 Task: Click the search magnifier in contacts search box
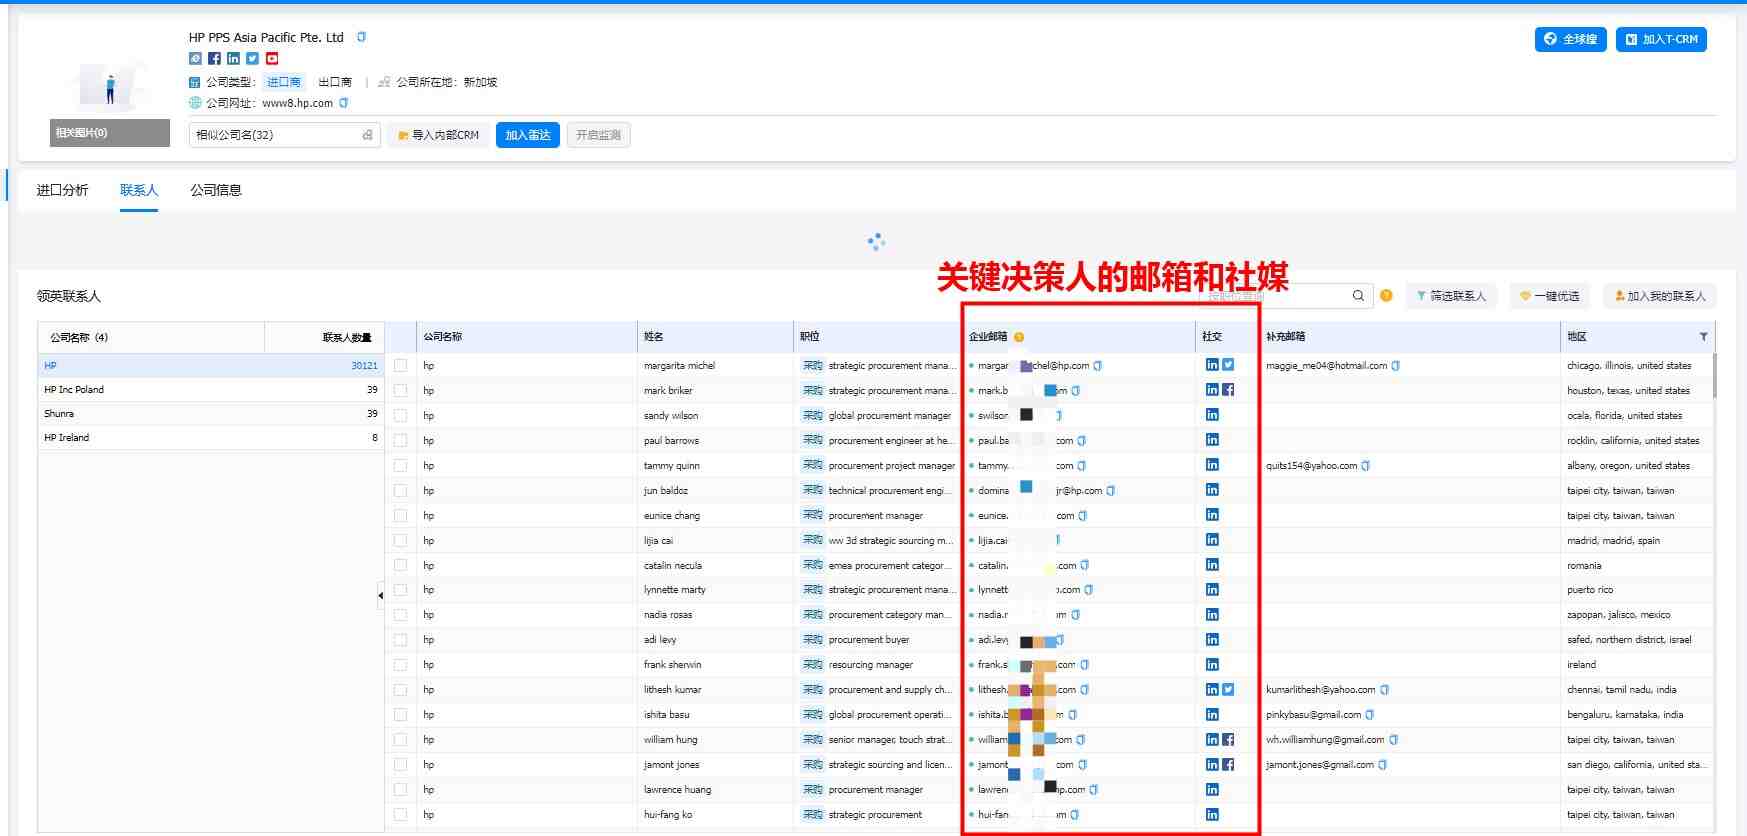point(1358,296)
